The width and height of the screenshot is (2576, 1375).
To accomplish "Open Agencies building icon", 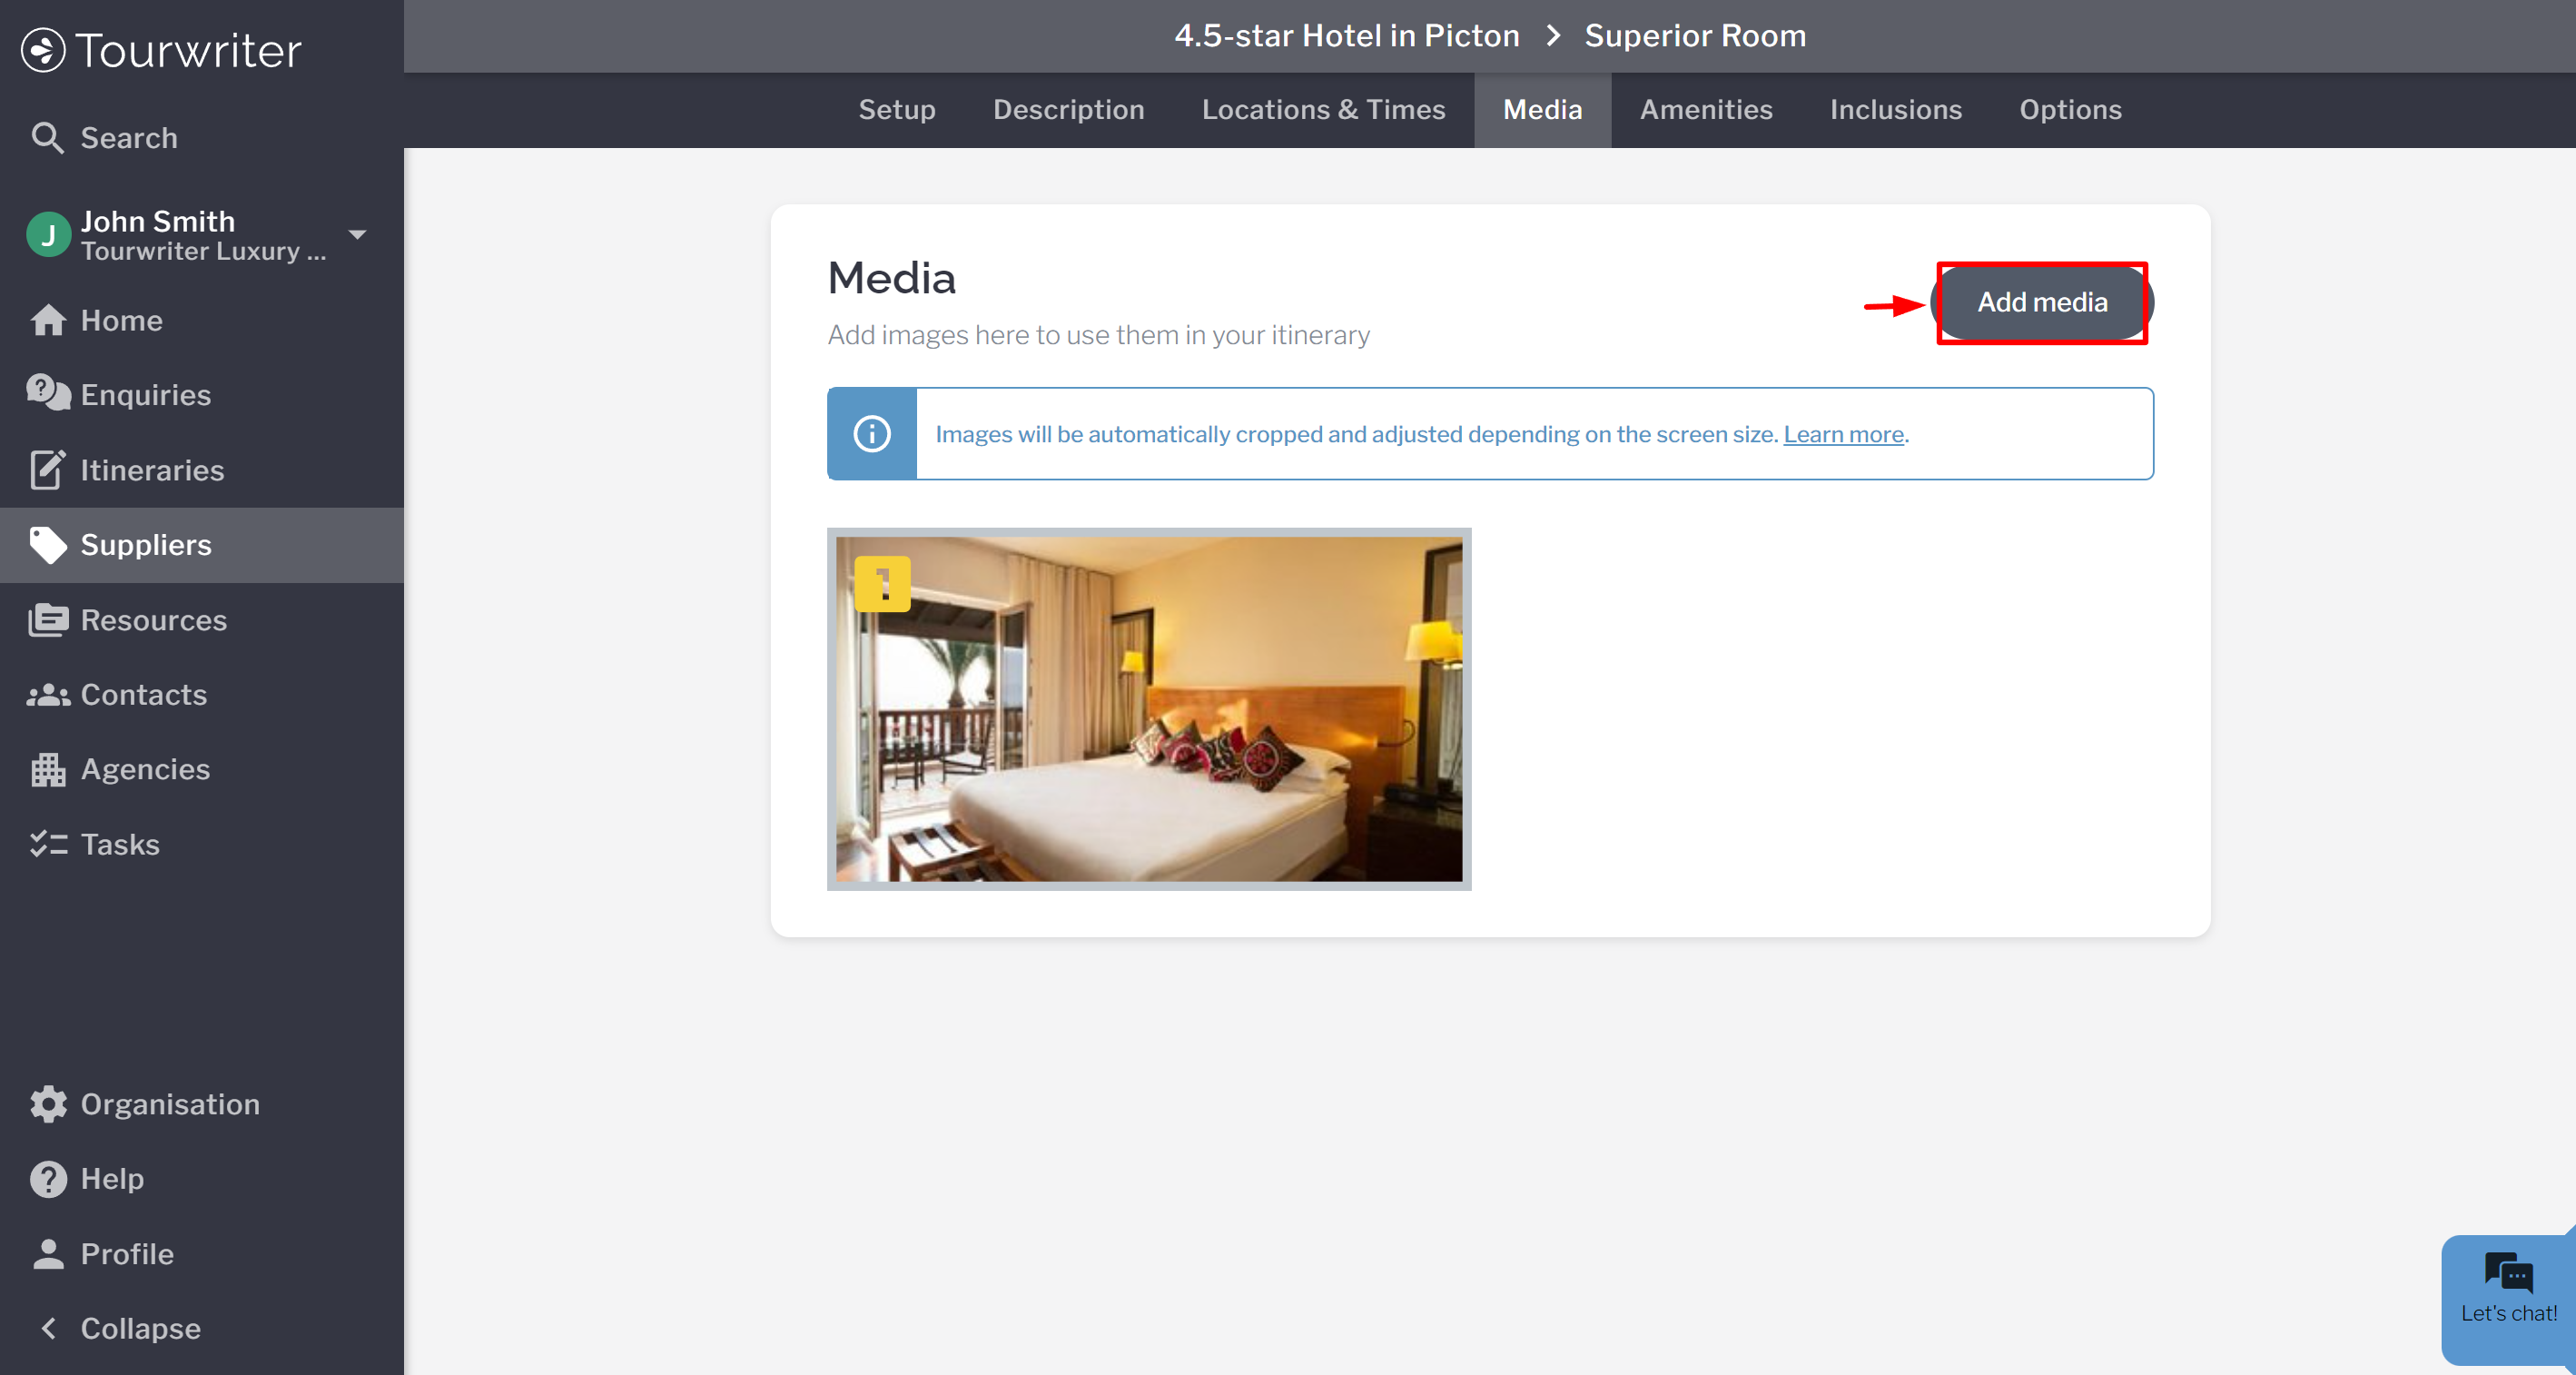I will coord(47,769).
